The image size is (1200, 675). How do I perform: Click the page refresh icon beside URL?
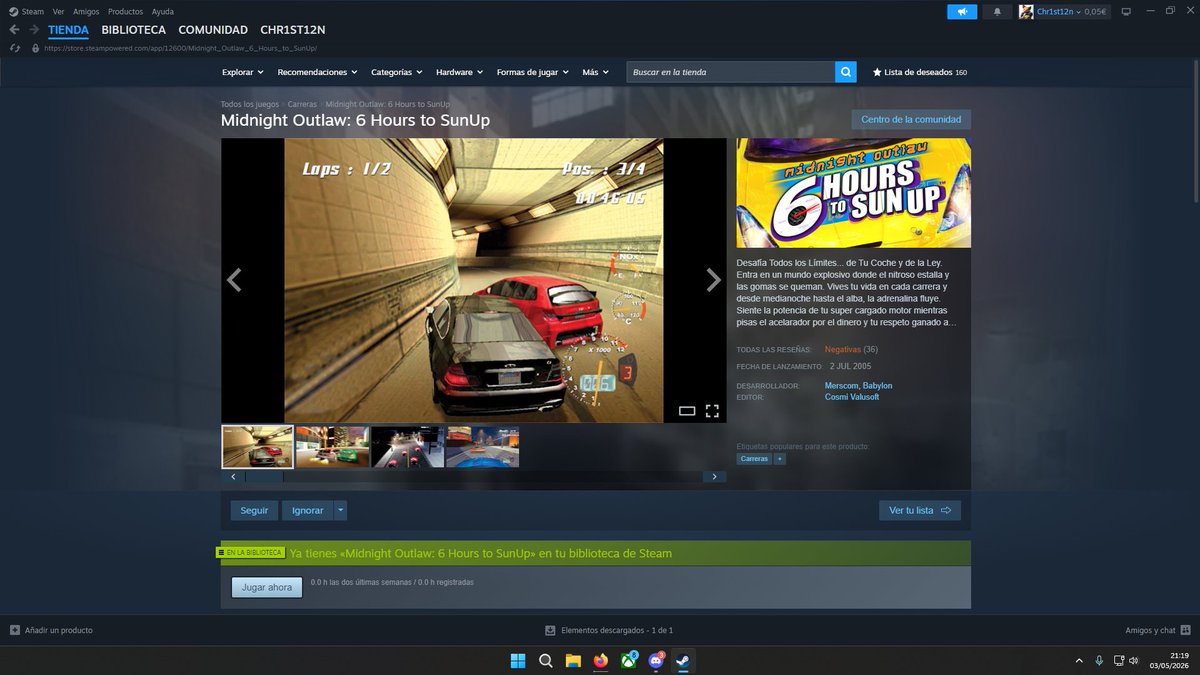pos(14,48)
